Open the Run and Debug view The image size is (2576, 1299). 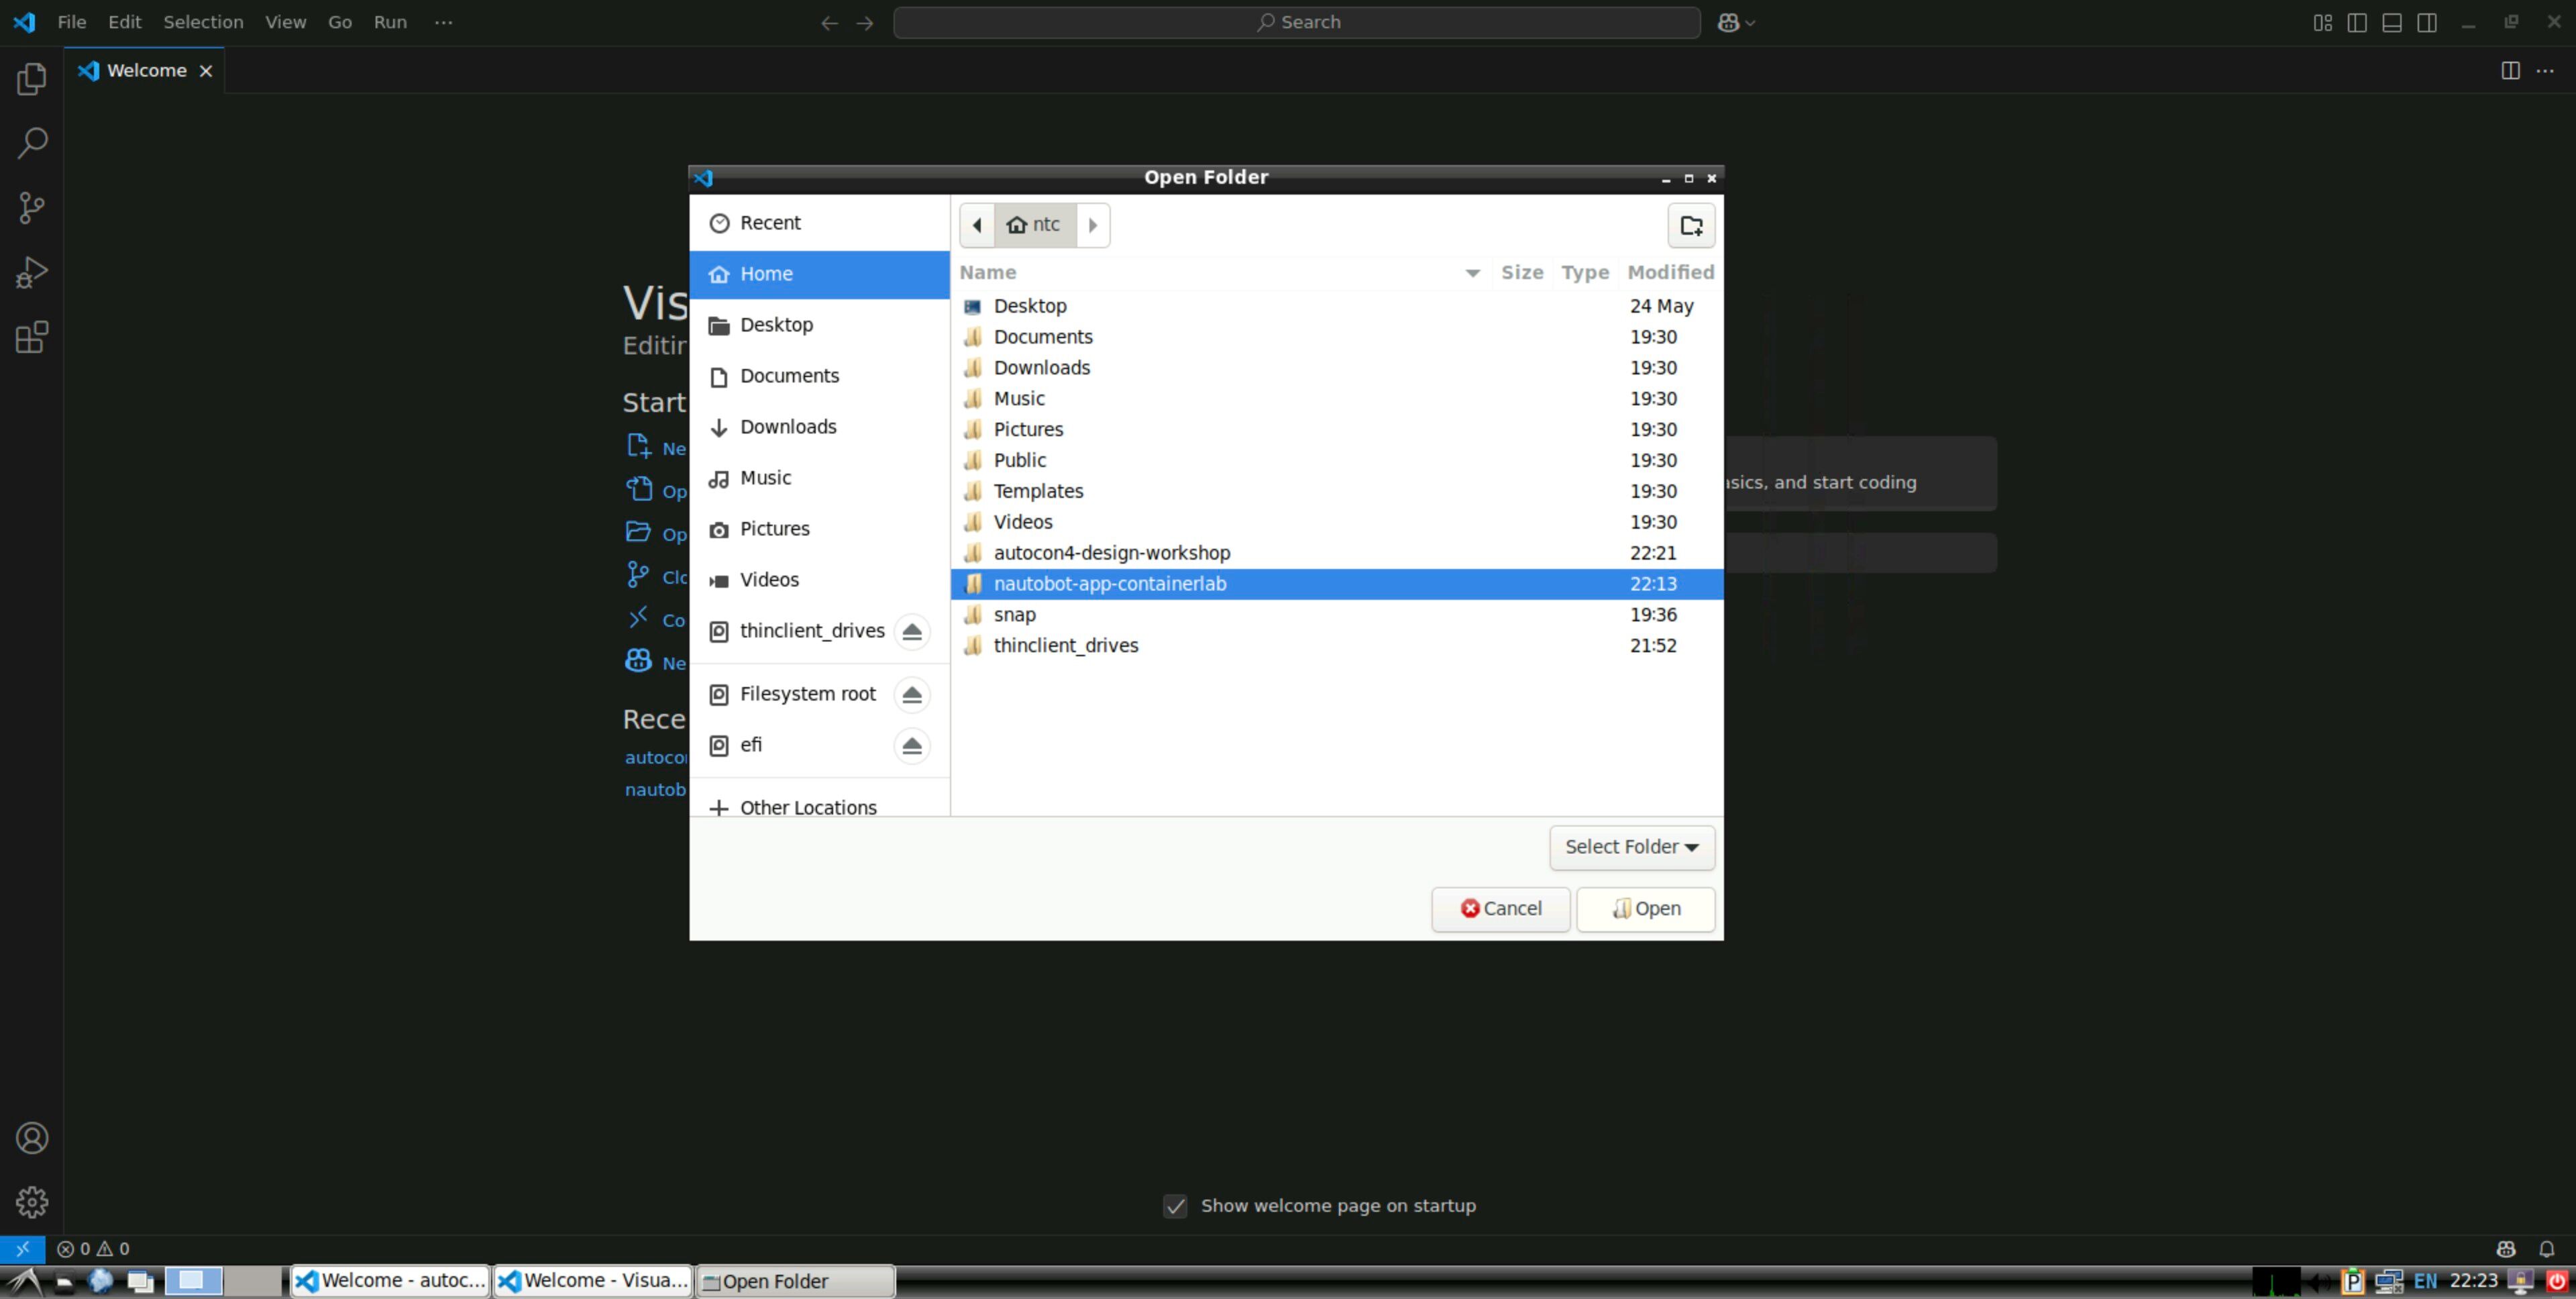click(x=32, y=272)
